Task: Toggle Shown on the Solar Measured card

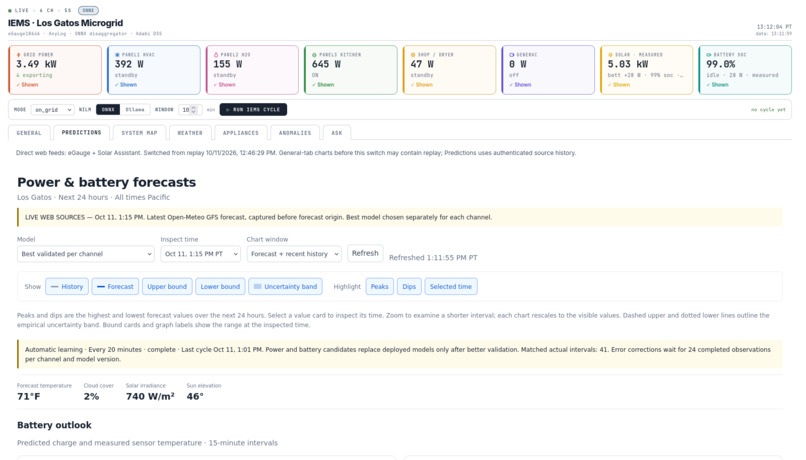Action: [x=619, y=85]
